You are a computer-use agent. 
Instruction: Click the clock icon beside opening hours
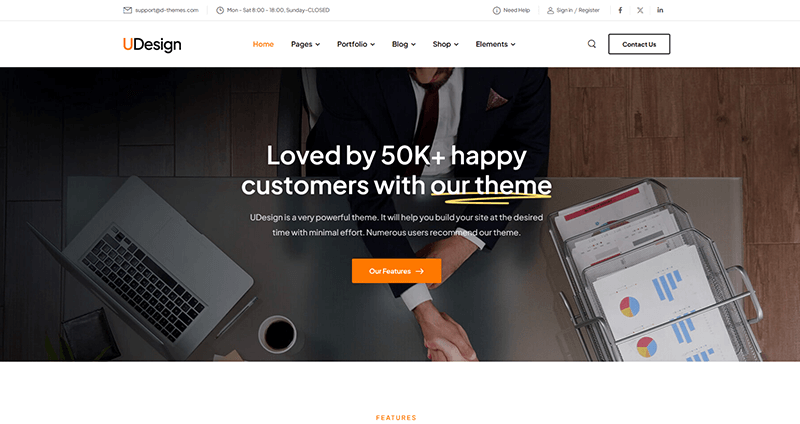220,10
